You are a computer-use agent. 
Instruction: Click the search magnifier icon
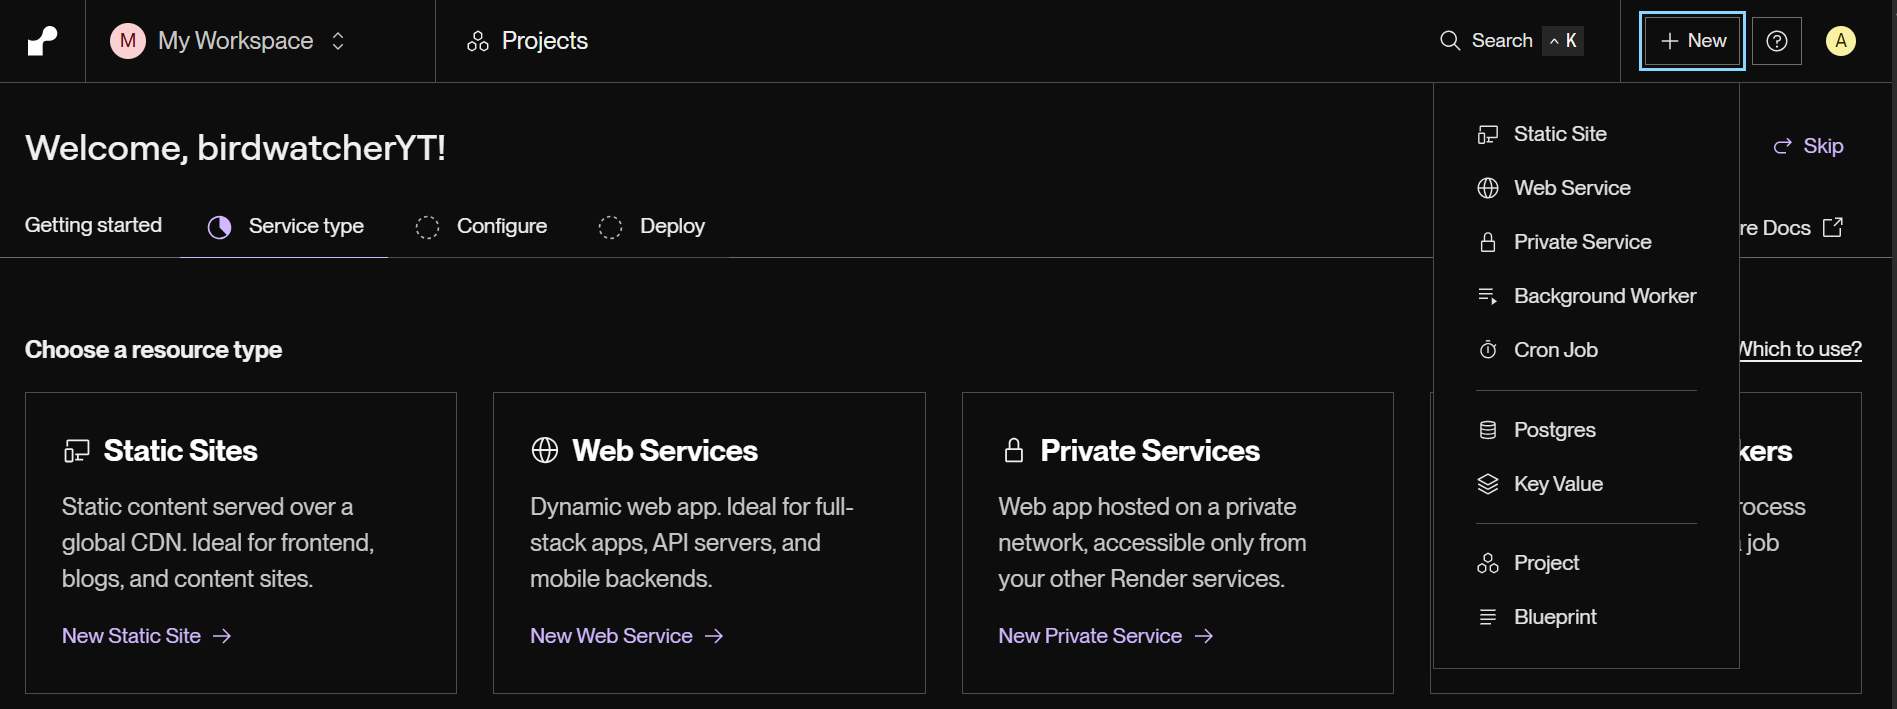pos(1450,41)
